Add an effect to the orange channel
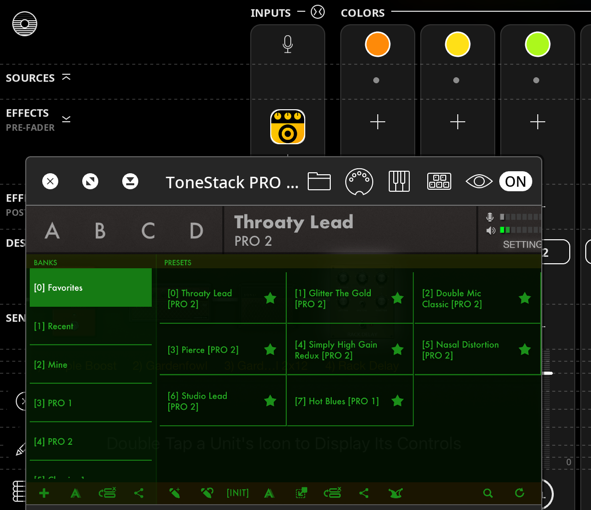This screenshot has height=510, width=591. coord(377,122)
